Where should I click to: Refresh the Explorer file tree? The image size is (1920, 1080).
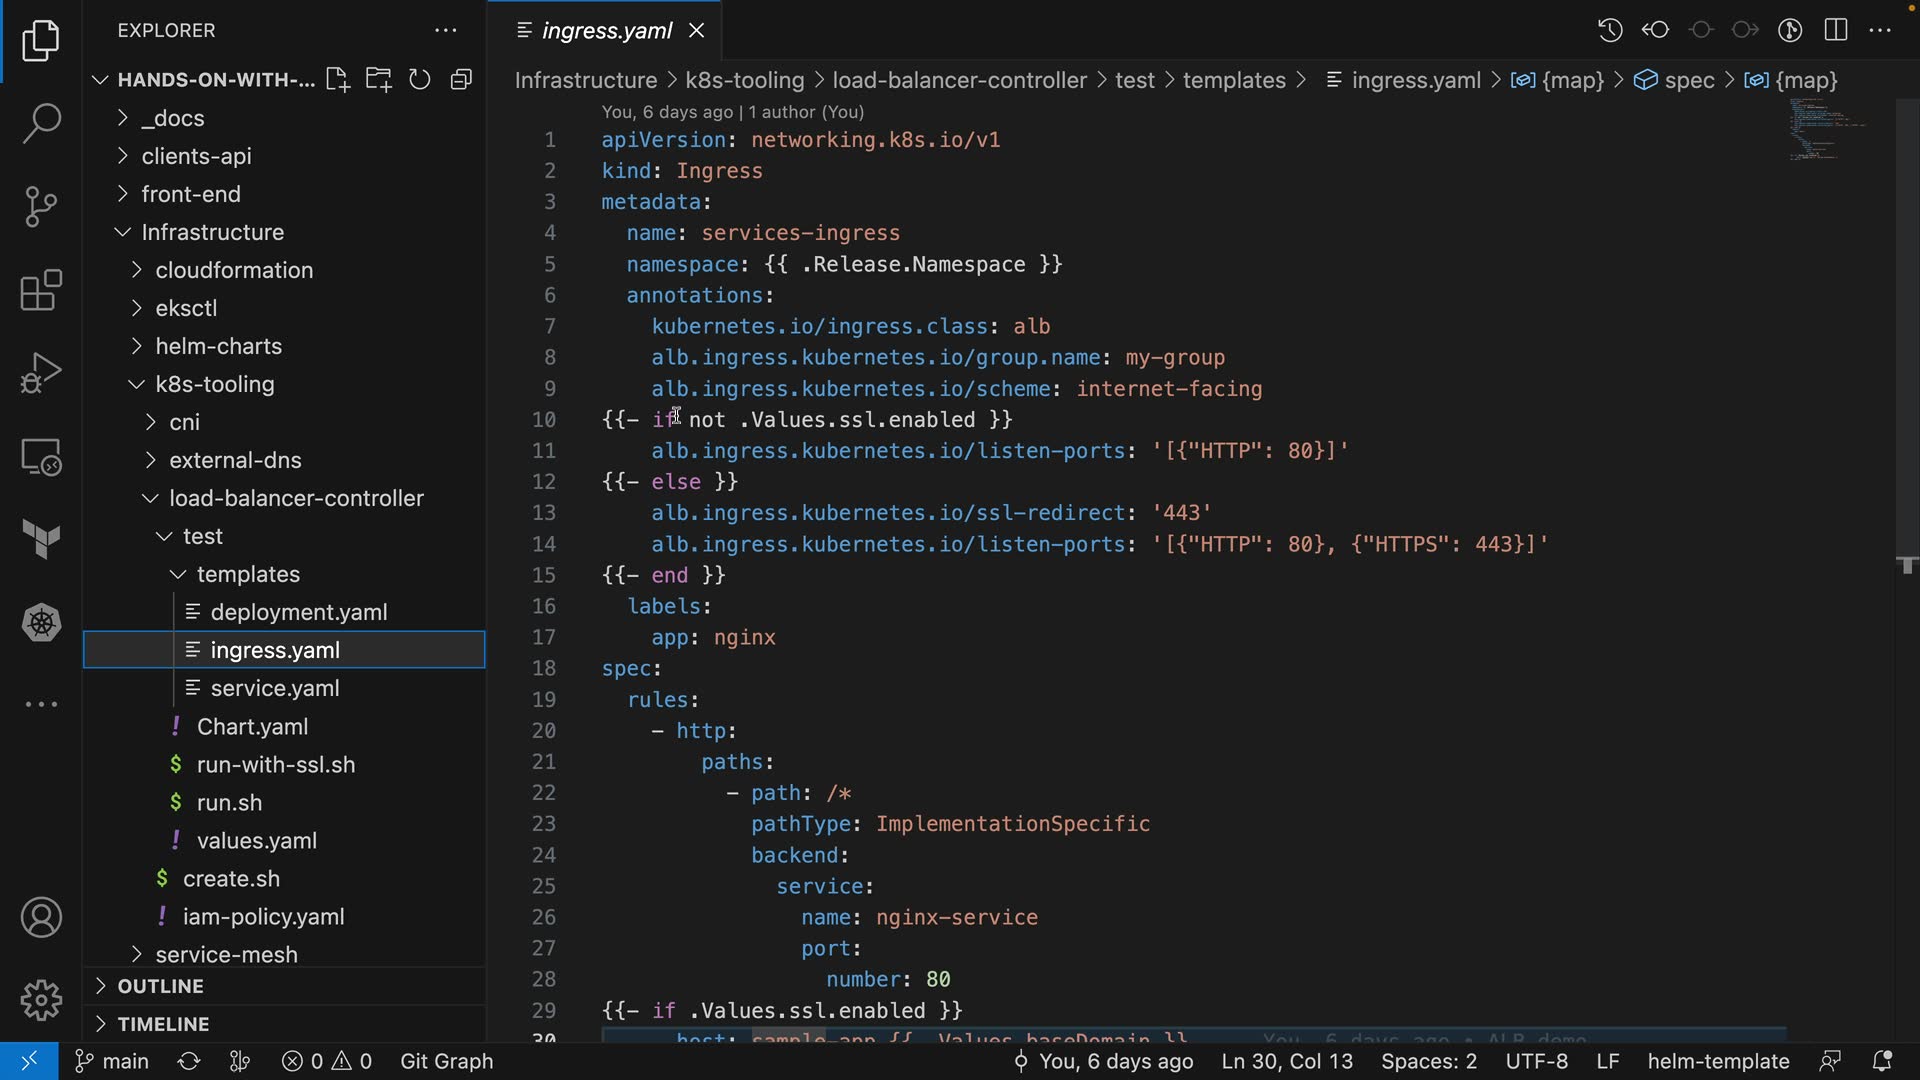coord(420,80)
